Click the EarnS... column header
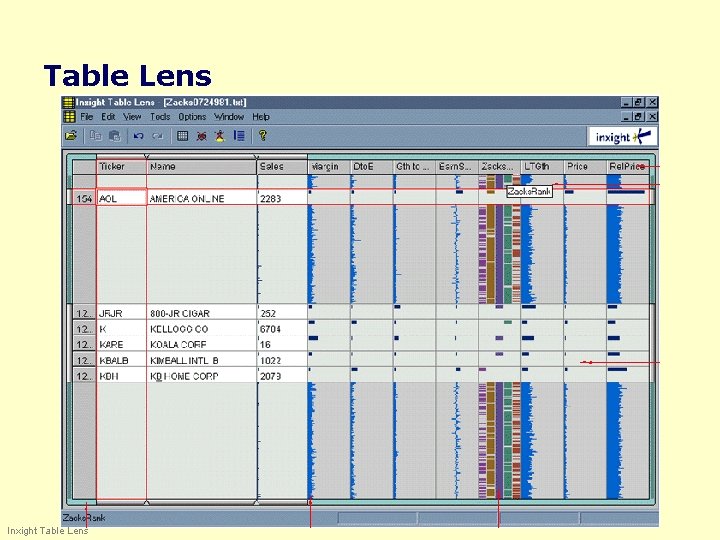This screenshot has height=540, width=720. tap(457, 167)
